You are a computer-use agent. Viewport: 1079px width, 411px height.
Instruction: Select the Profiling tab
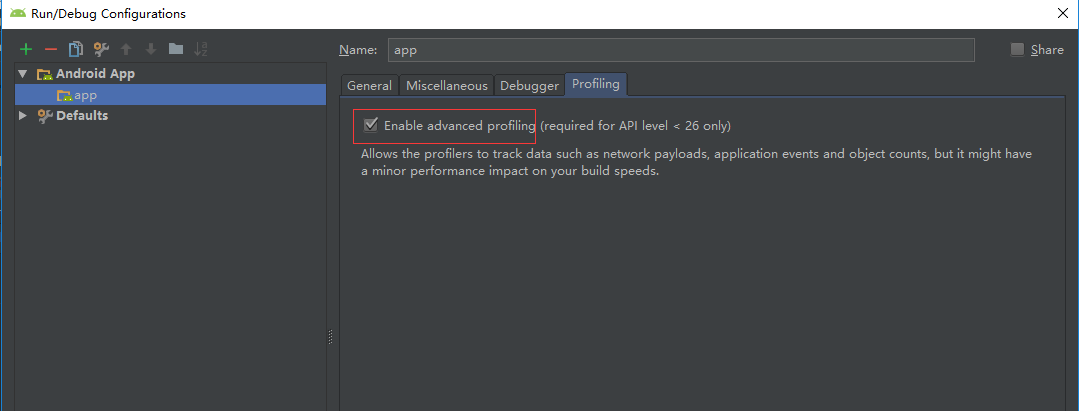coord(596,85)
